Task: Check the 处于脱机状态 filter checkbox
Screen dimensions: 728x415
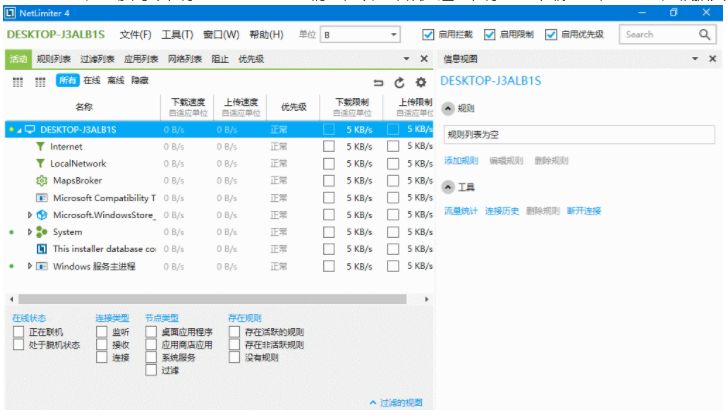Action: click(19, 345)
